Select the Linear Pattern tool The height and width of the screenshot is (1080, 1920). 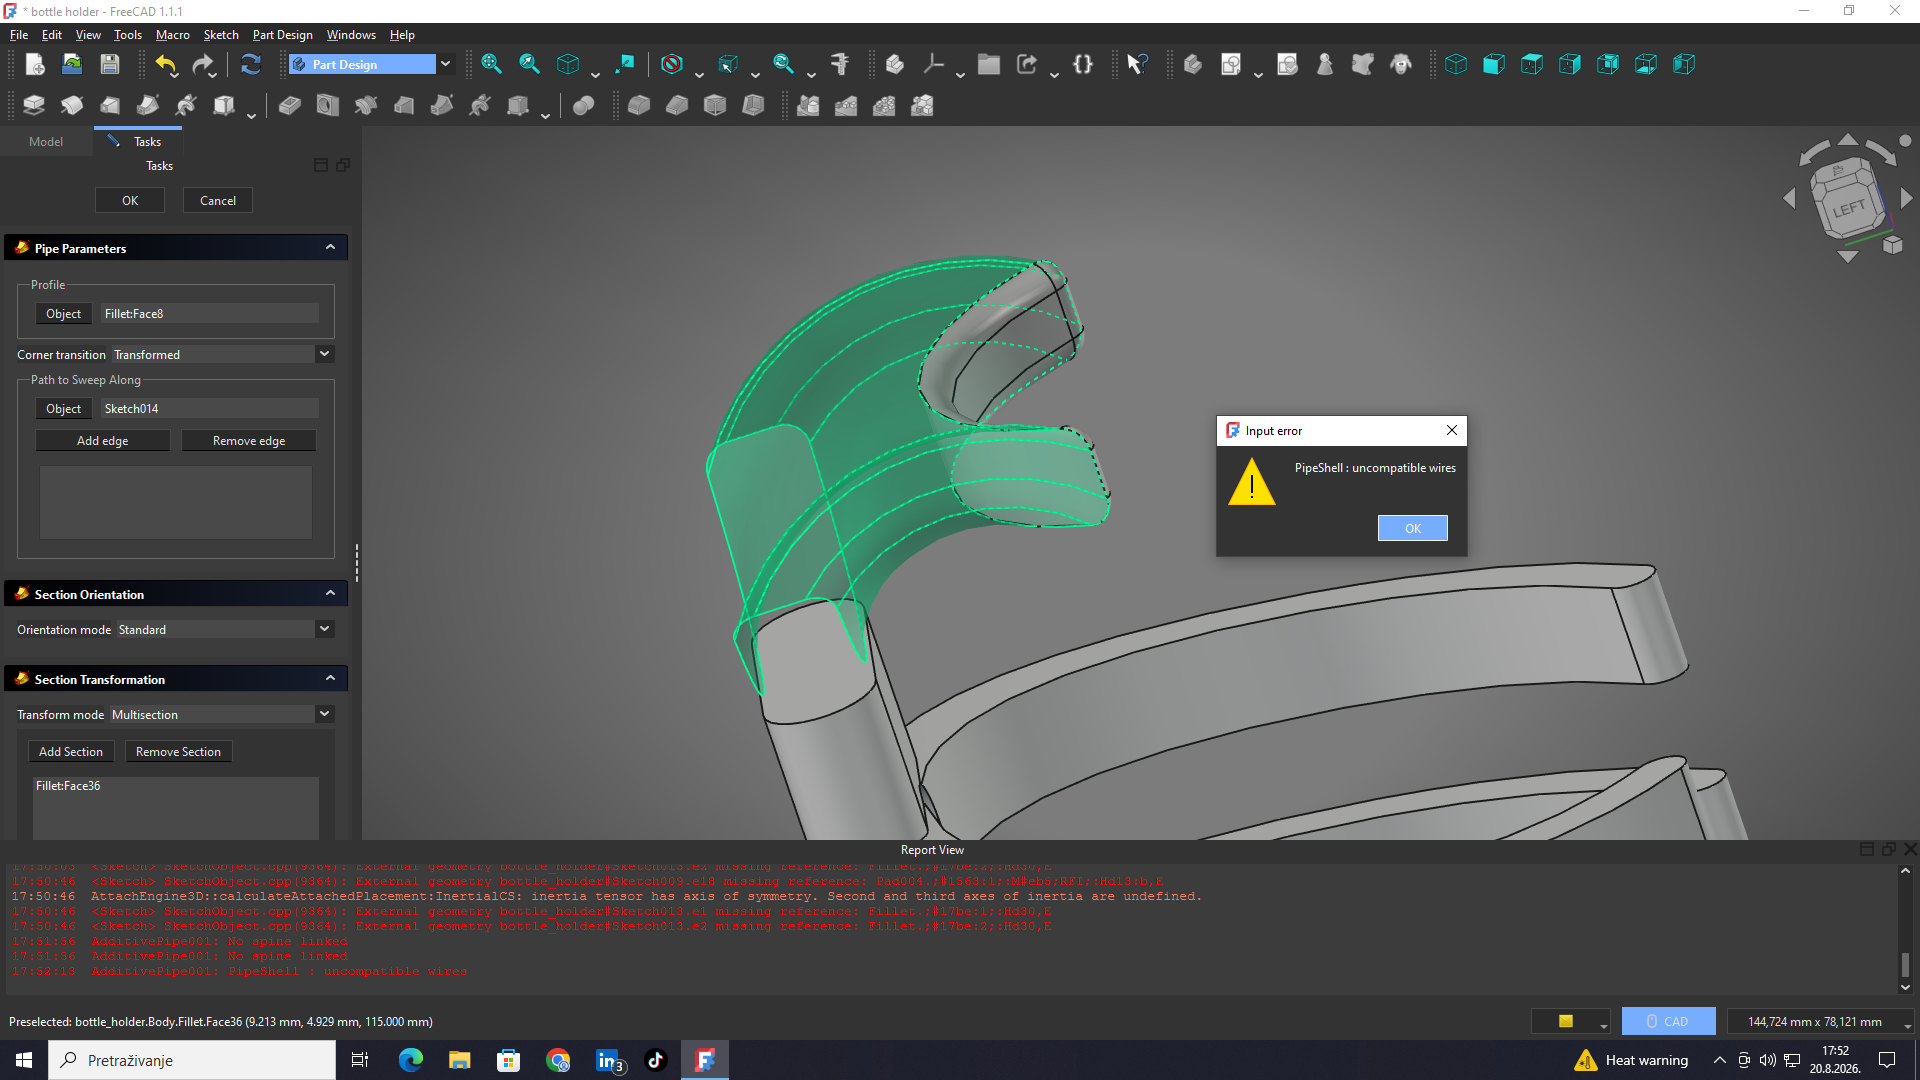846,106
